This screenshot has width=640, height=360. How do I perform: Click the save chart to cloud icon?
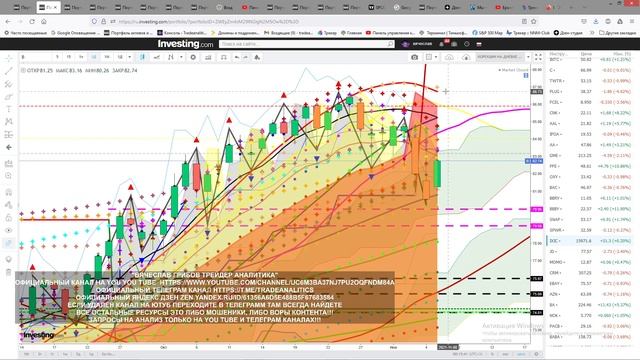[449, 57]
